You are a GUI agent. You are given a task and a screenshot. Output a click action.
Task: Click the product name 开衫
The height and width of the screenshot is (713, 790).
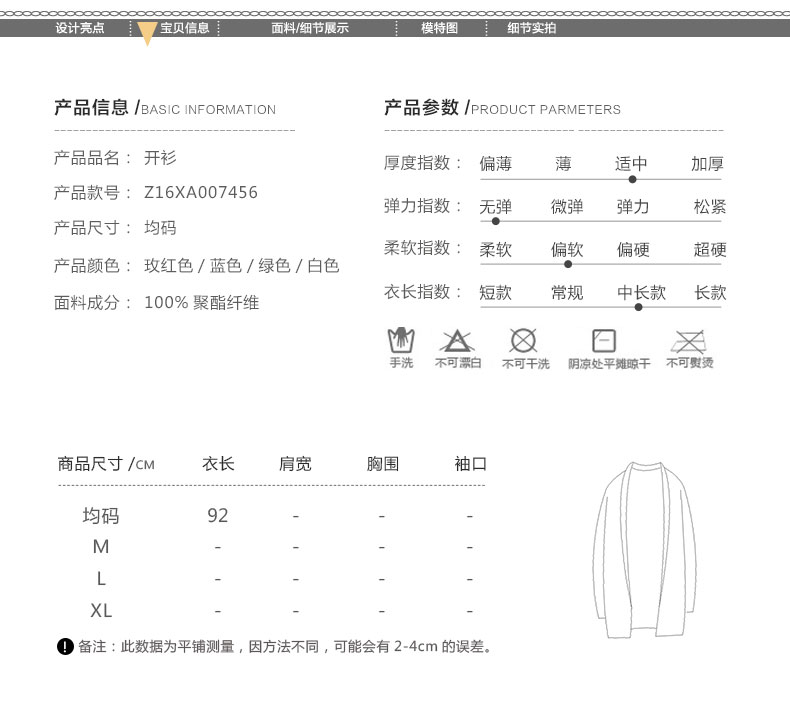coord(160,158)
